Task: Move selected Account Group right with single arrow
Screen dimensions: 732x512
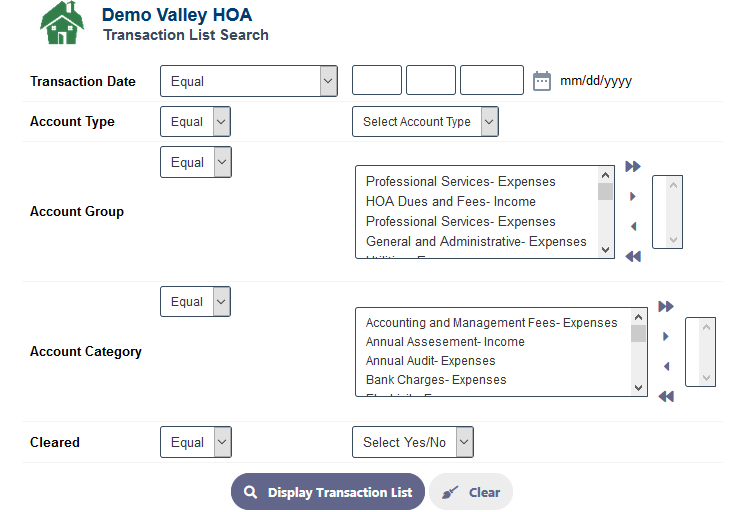Action: tap(633, 196)
